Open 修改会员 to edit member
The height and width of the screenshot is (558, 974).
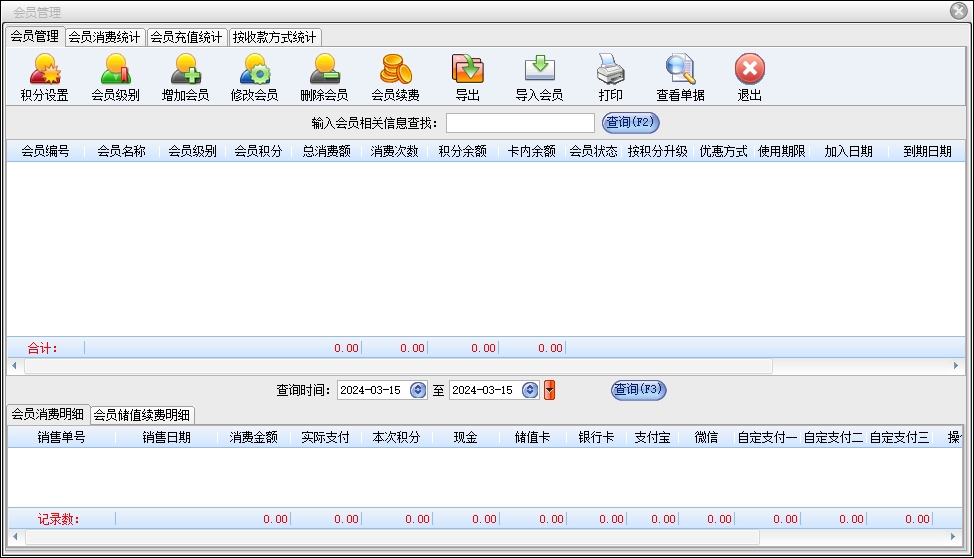[x=254, y=77]
